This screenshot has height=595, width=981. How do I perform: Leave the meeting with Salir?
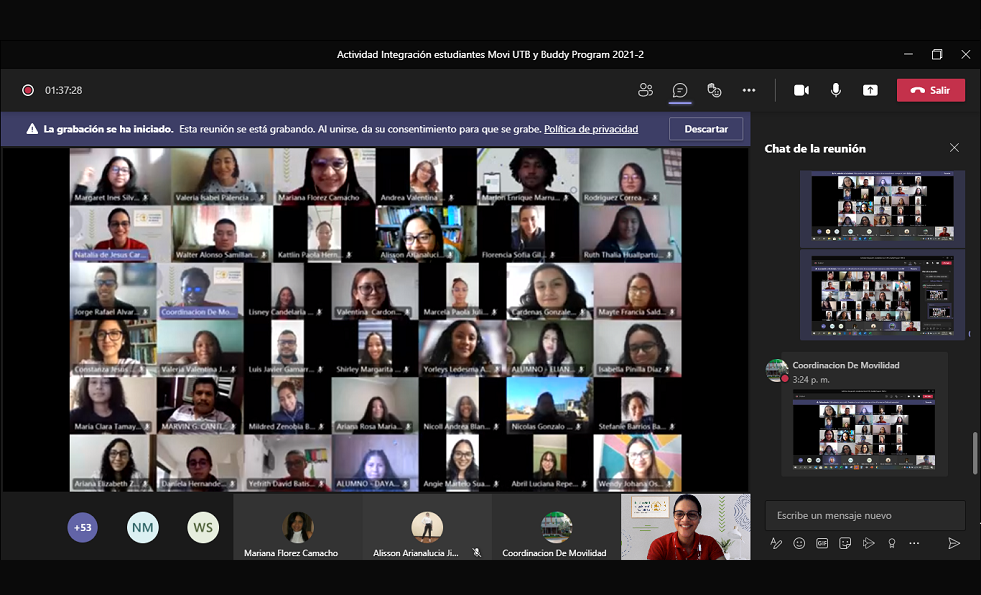(x=930, y=90)
